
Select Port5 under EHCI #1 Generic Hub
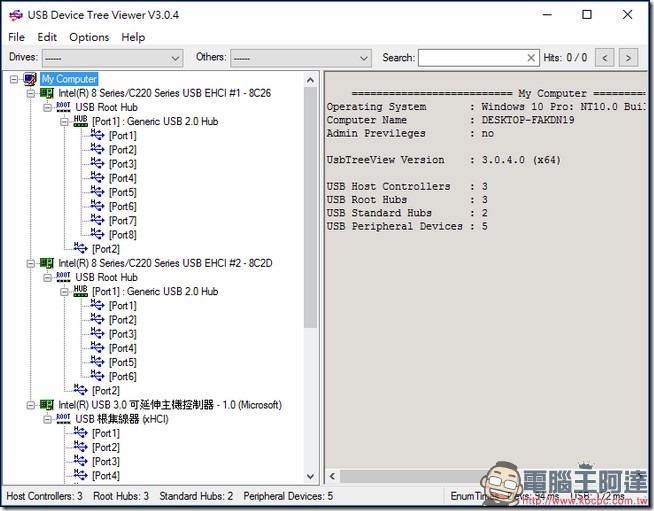[x=123, y=192]
